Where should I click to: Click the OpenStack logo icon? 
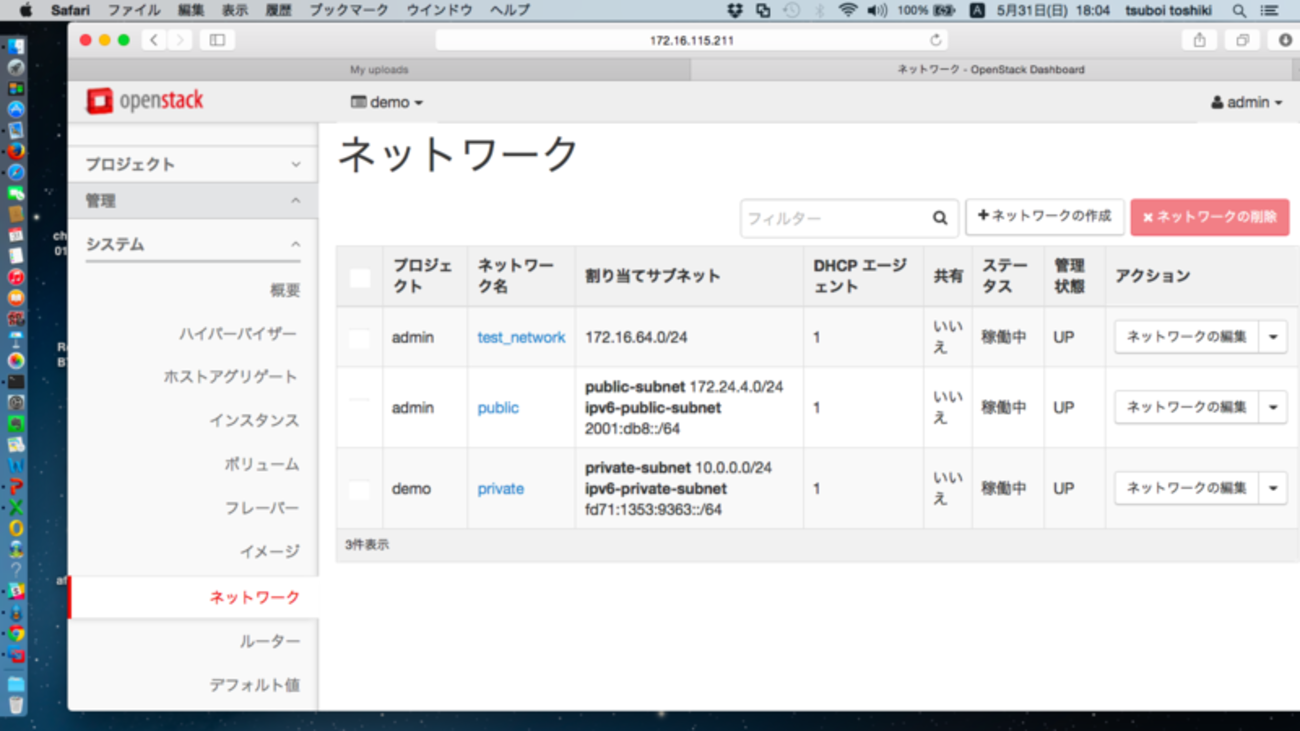tap(100, 101)
